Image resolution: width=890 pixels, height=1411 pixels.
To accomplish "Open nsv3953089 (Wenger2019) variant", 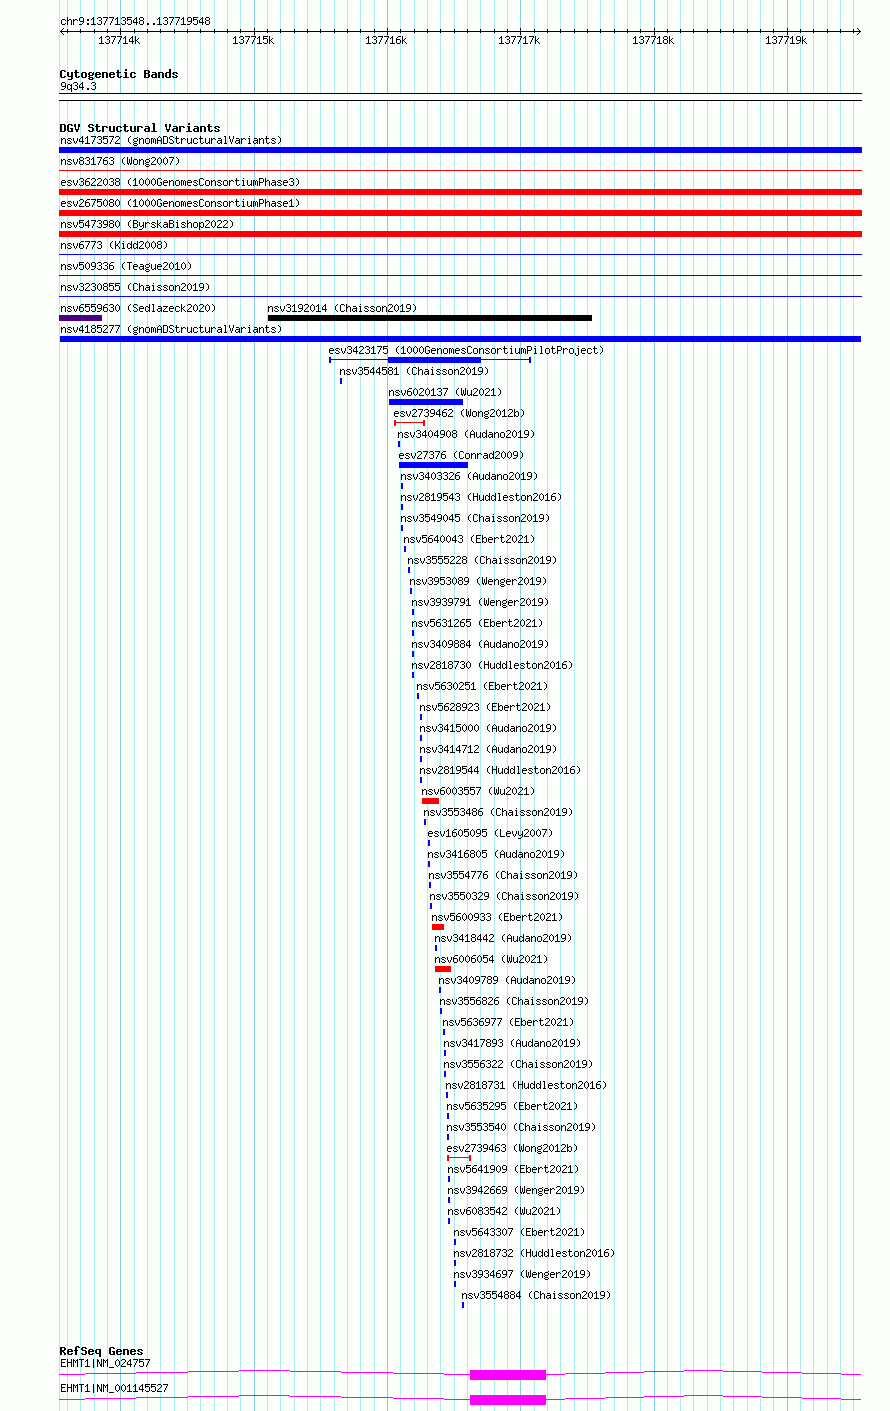I will point(478,581).
